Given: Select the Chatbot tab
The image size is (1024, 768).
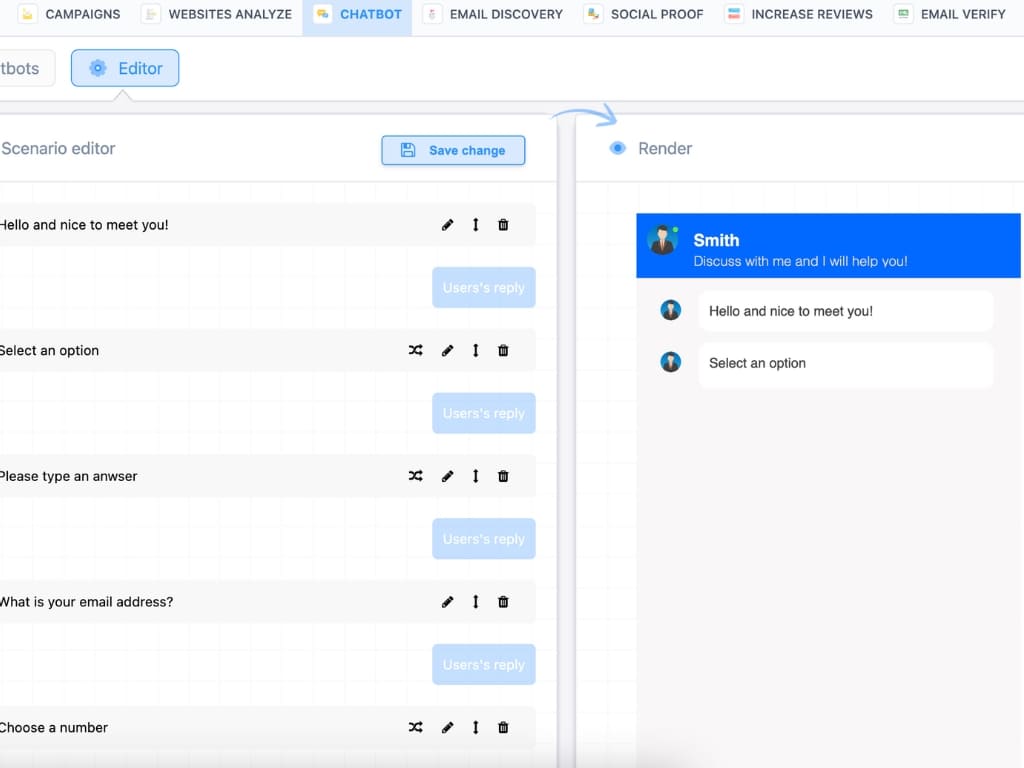Looking at the screenshot, I should (x=357, y=14).
